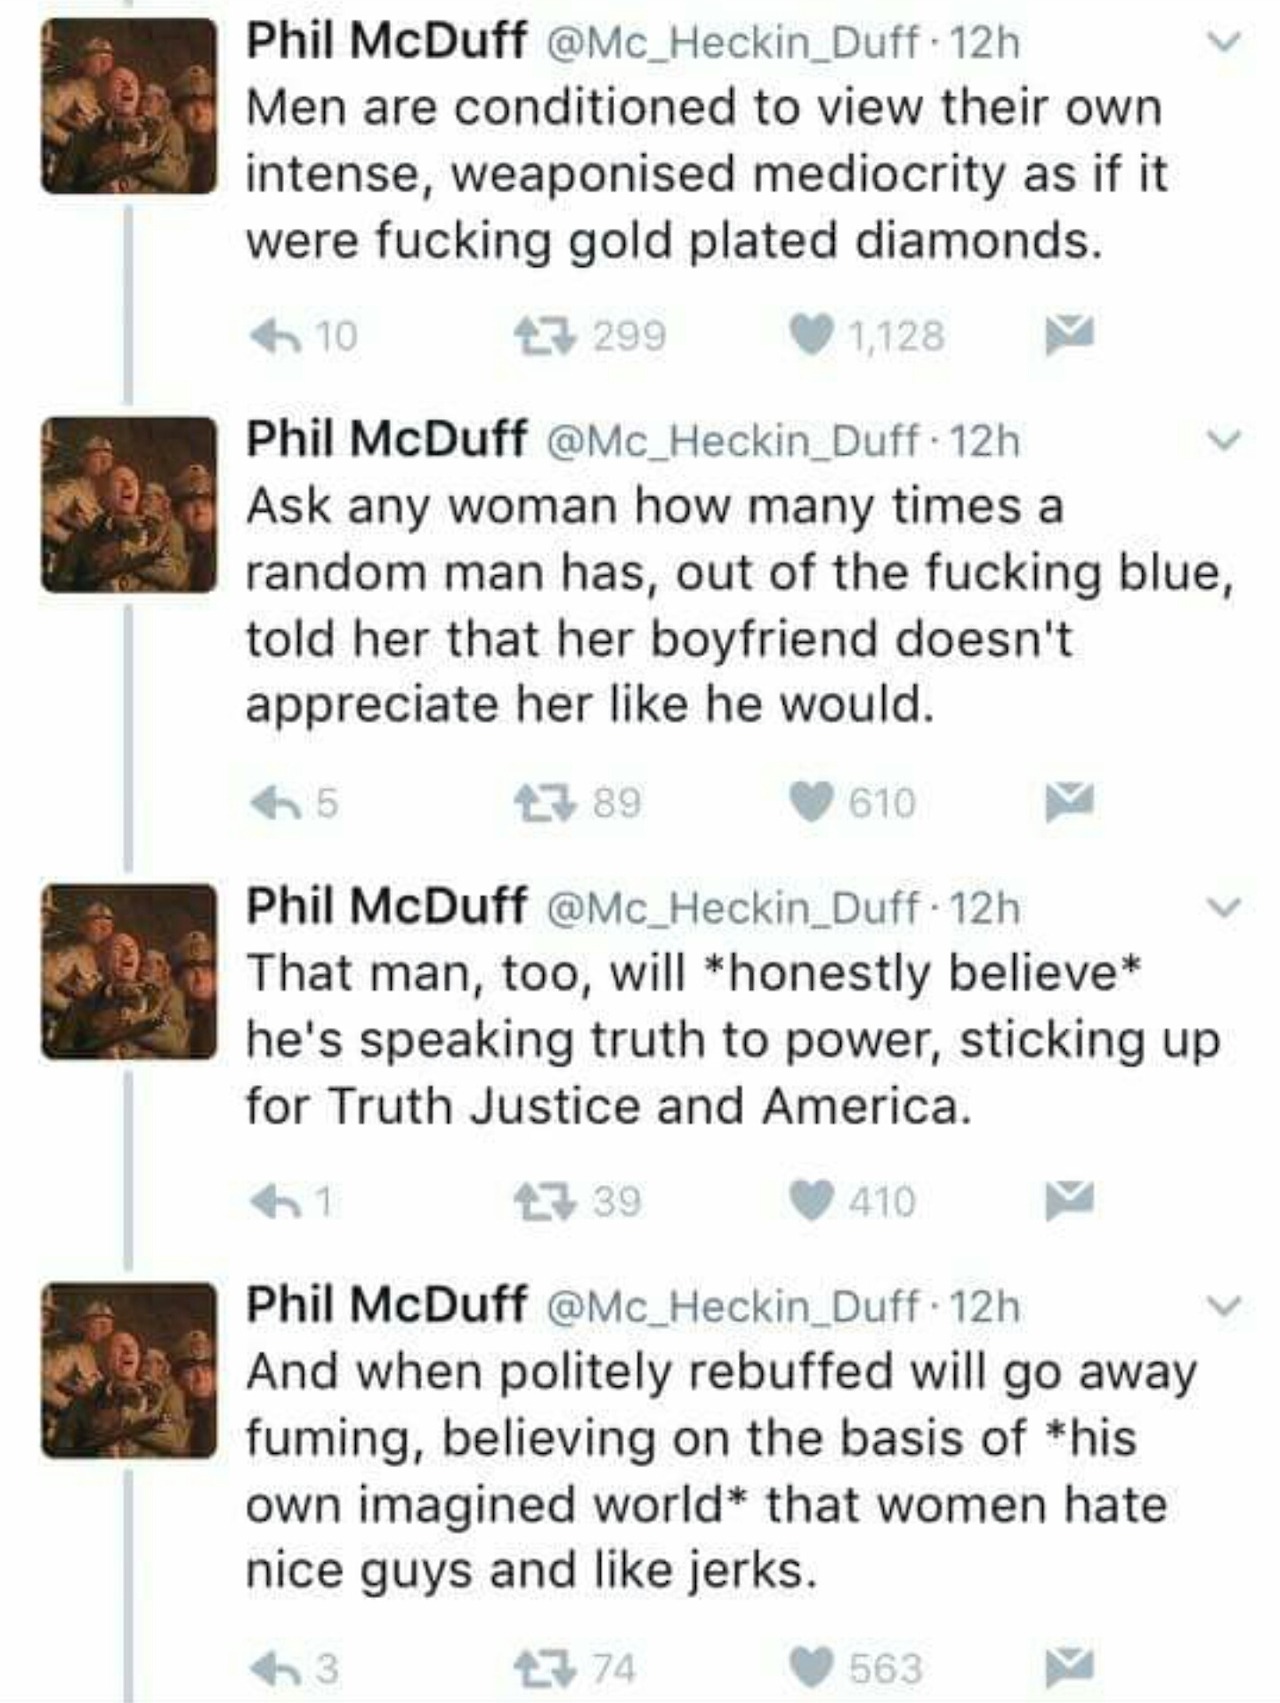Open Phil McDuff's profile from first tweet name
Screen dimensions: 1280x1703
click(x=386, y=41)
